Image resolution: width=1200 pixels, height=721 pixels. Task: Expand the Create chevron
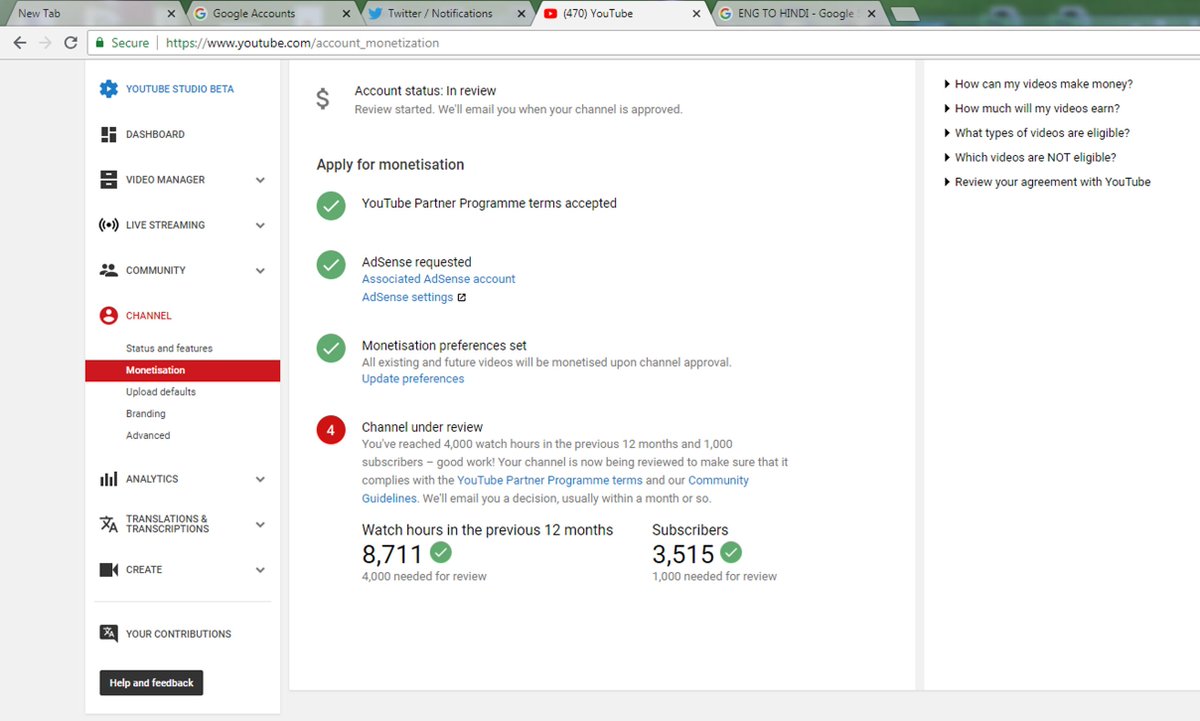(260, 570)
